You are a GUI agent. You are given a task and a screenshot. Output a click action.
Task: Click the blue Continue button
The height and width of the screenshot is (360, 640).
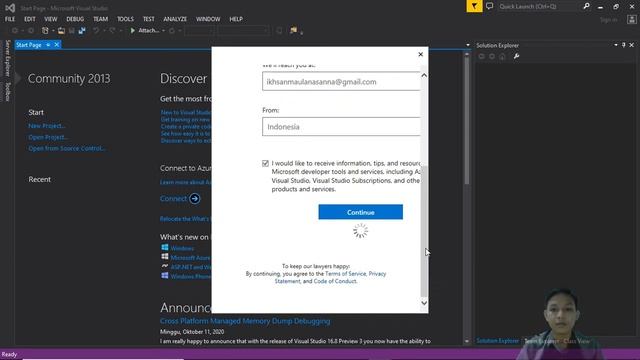tap(360, 212)
